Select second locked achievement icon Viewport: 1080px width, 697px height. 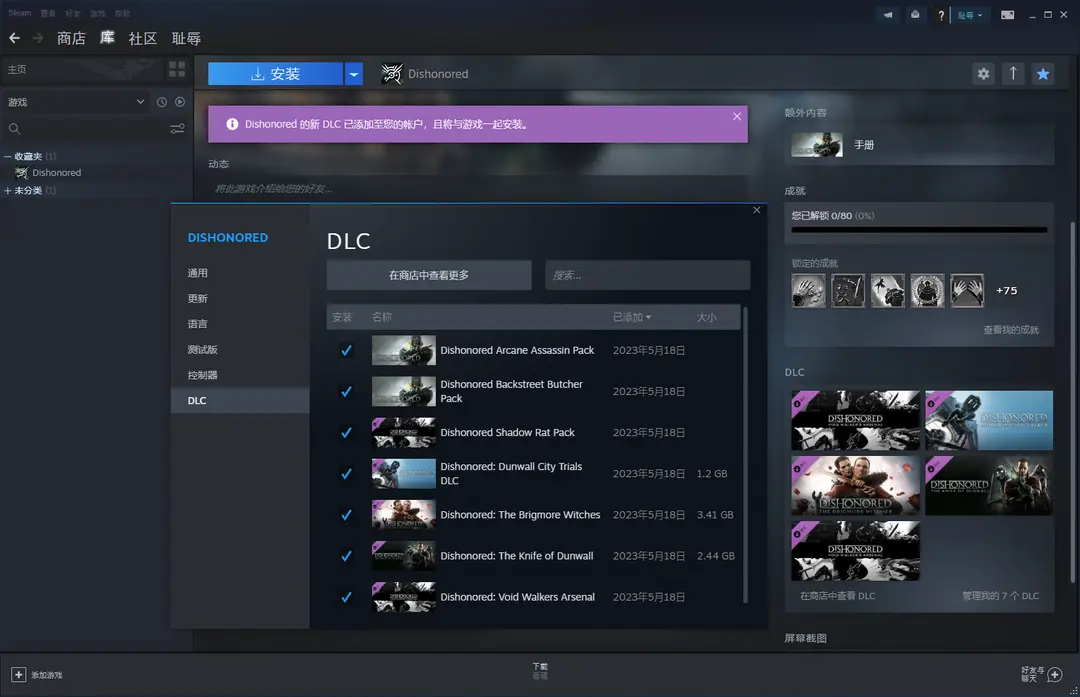coord(848,291)
